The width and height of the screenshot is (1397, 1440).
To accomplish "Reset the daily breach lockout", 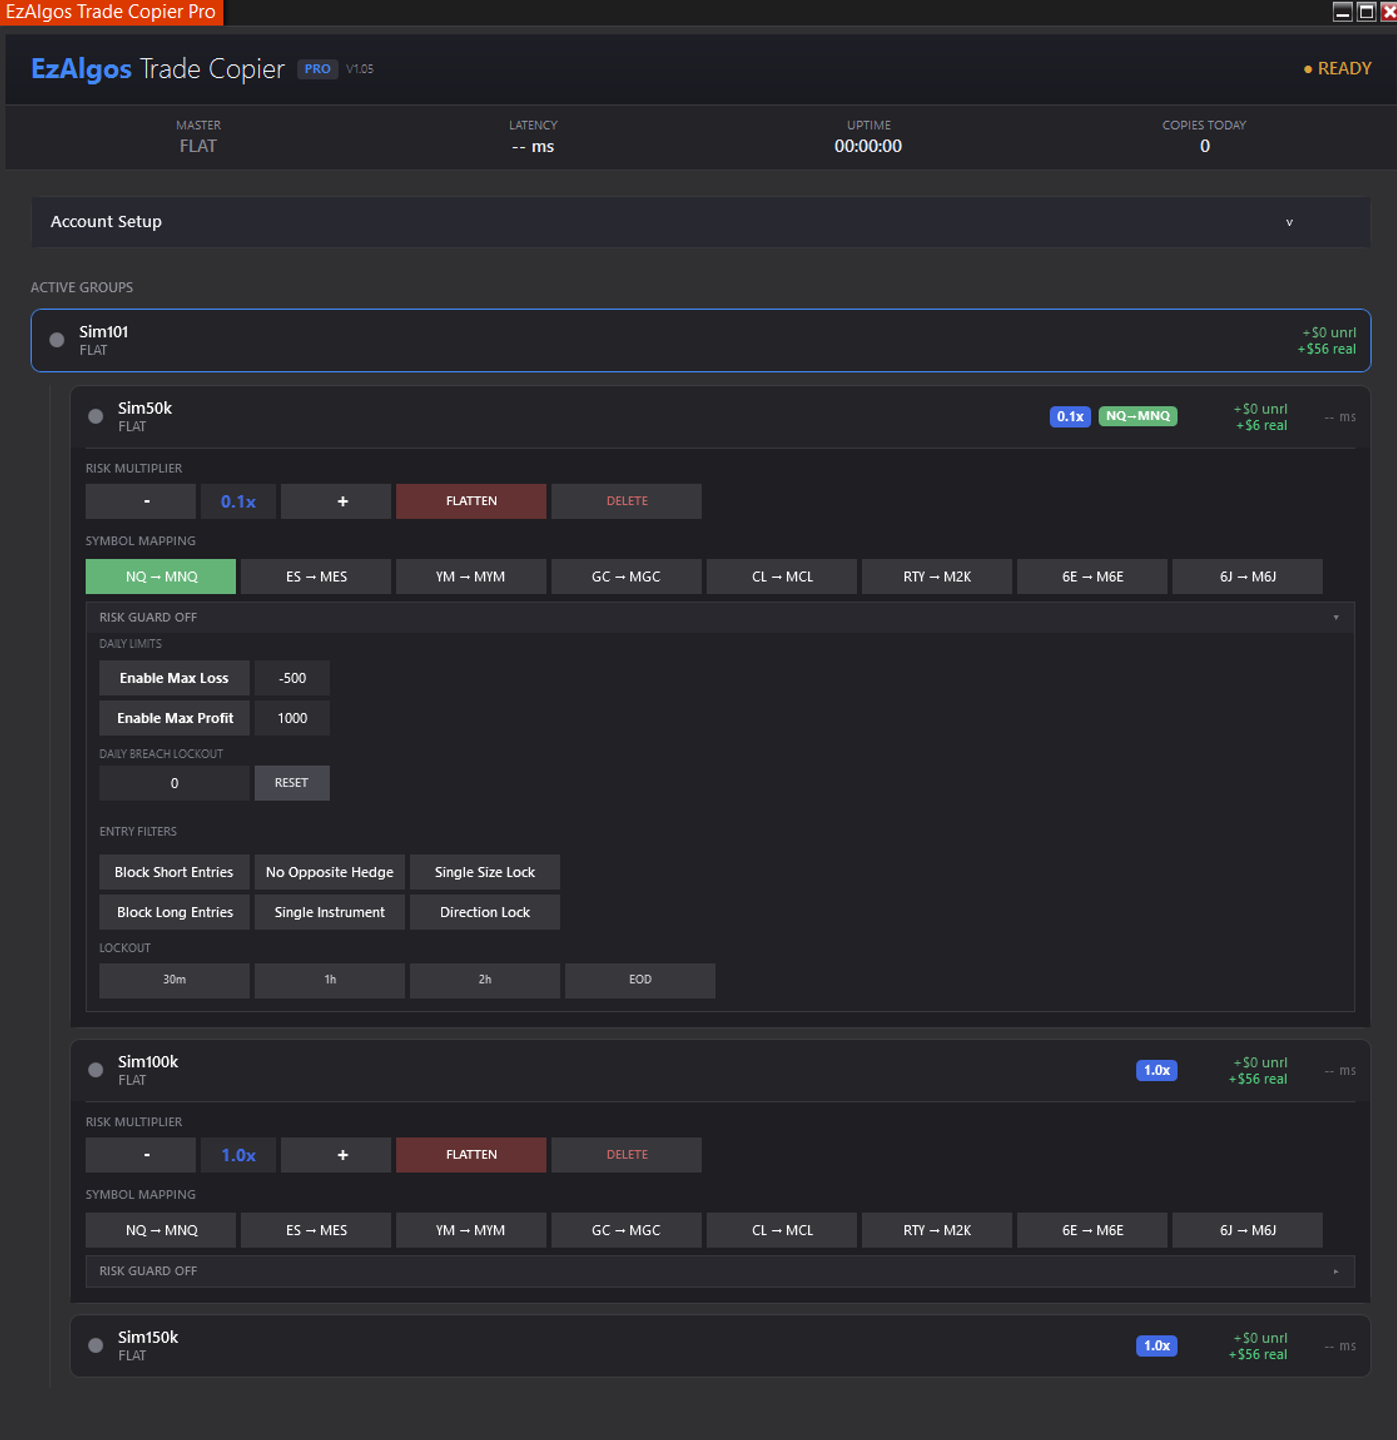I will coord(292,783).
